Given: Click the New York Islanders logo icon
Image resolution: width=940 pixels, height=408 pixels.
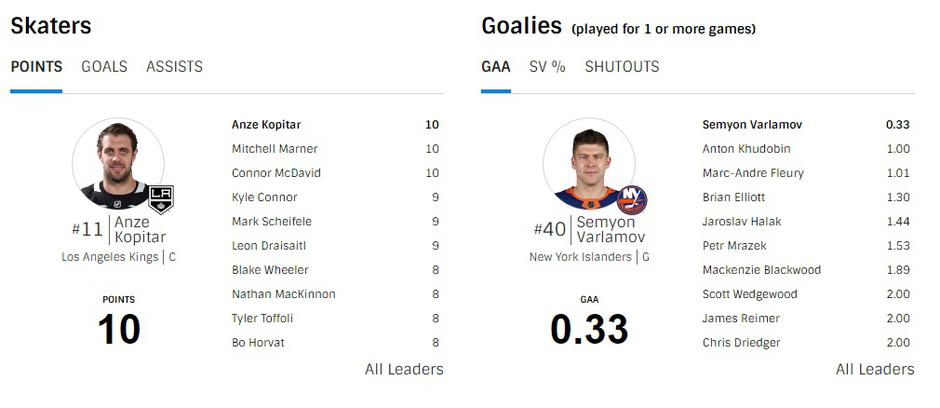Looking at the screenshot, I should [x=631, y=199].
